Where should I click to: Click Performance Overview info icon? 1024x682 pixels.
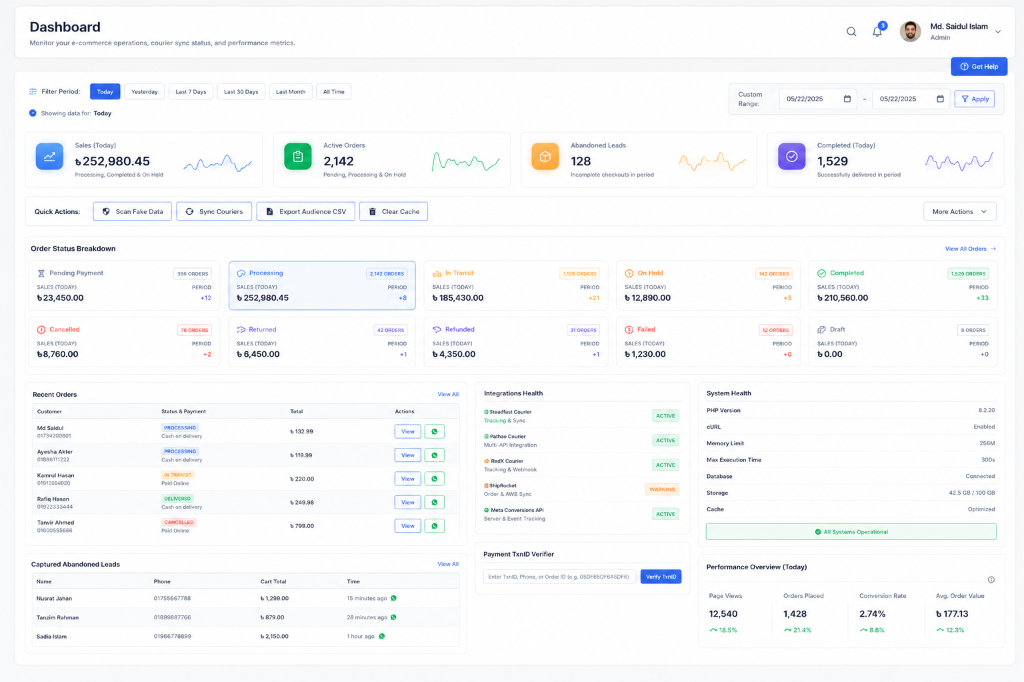(991, 580)
